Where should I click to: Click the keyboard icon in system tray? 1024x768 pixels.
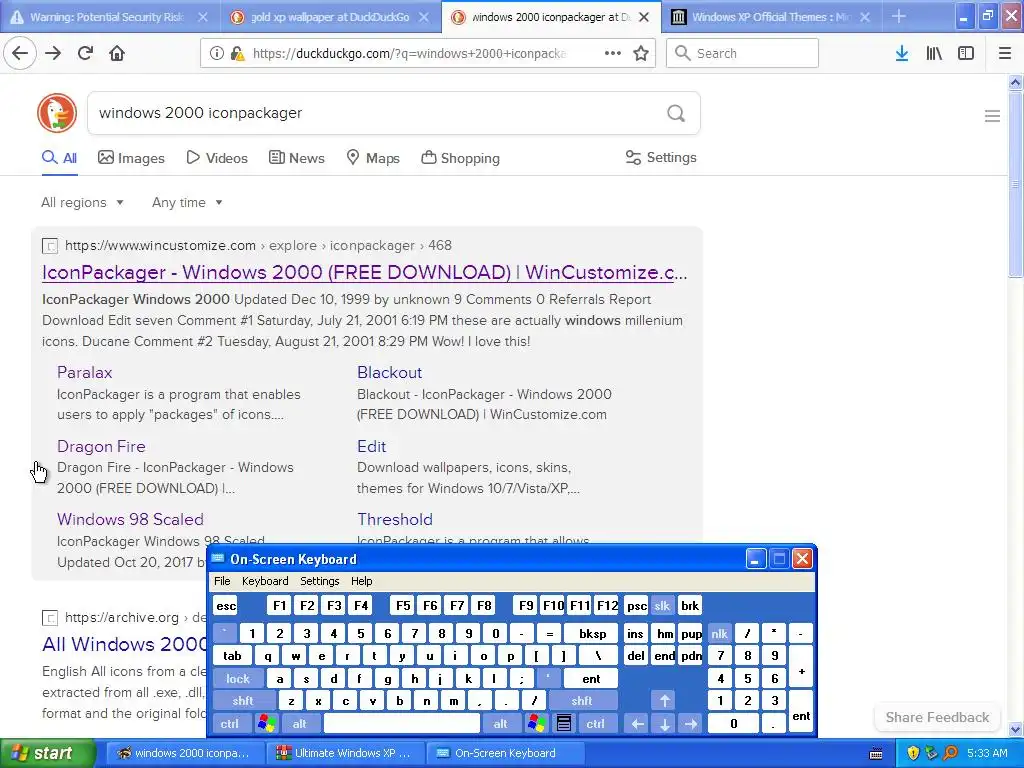point(876,754)
